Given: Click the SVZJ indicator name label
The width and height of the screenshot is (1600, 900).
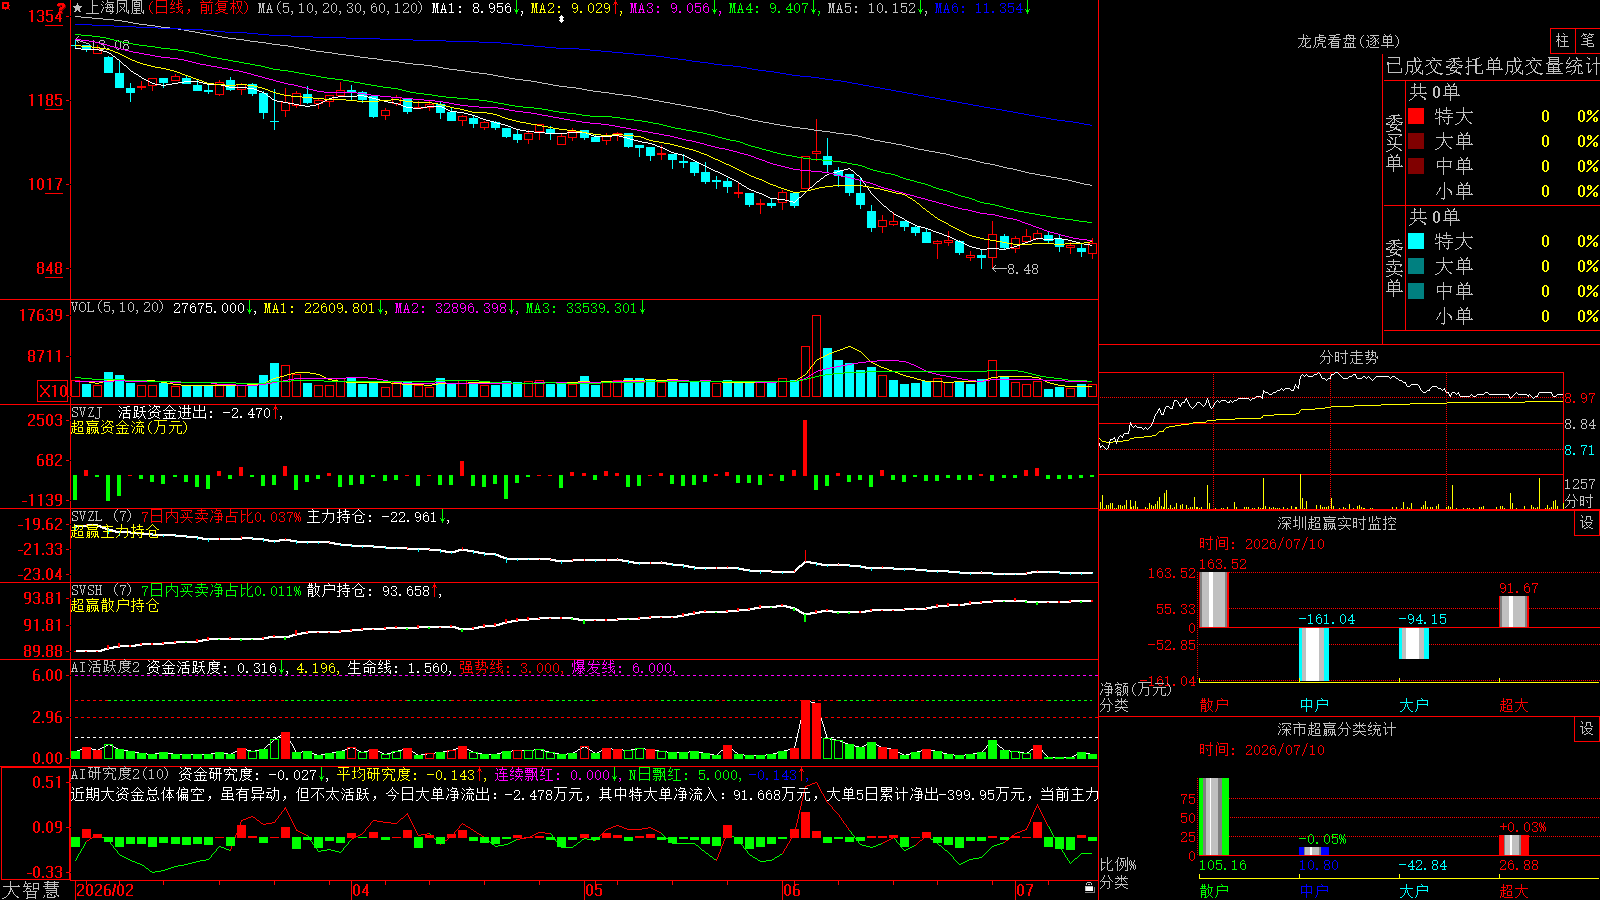Looking at the screenshot, I should (x=87, y=413).
